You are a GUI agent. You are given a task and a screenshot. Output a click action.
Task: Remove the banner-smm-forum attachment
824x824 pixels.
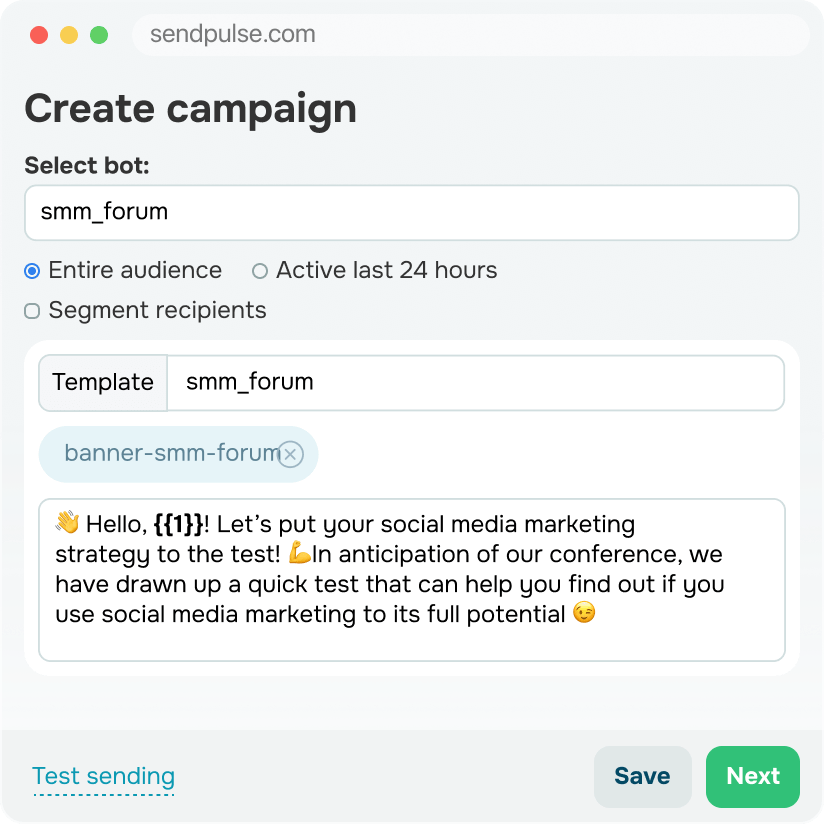[x=290, y=455]
